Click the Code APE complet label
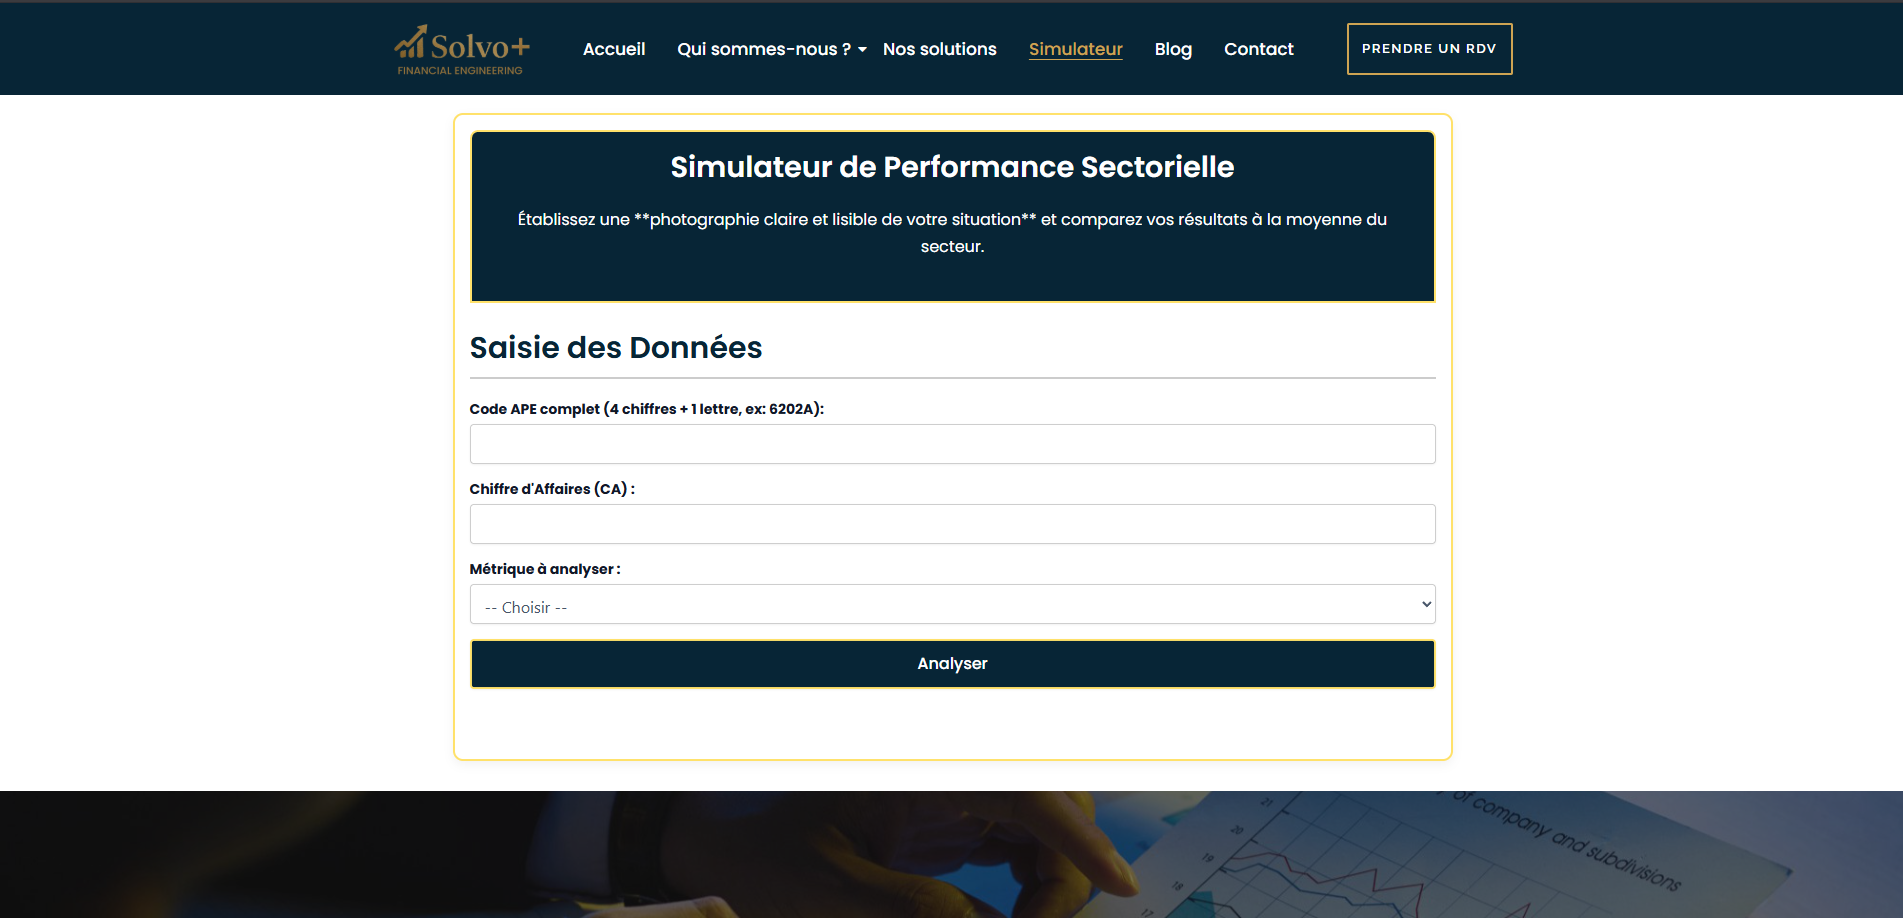Viewport: 1903px width, 918px height. [646, 409]
